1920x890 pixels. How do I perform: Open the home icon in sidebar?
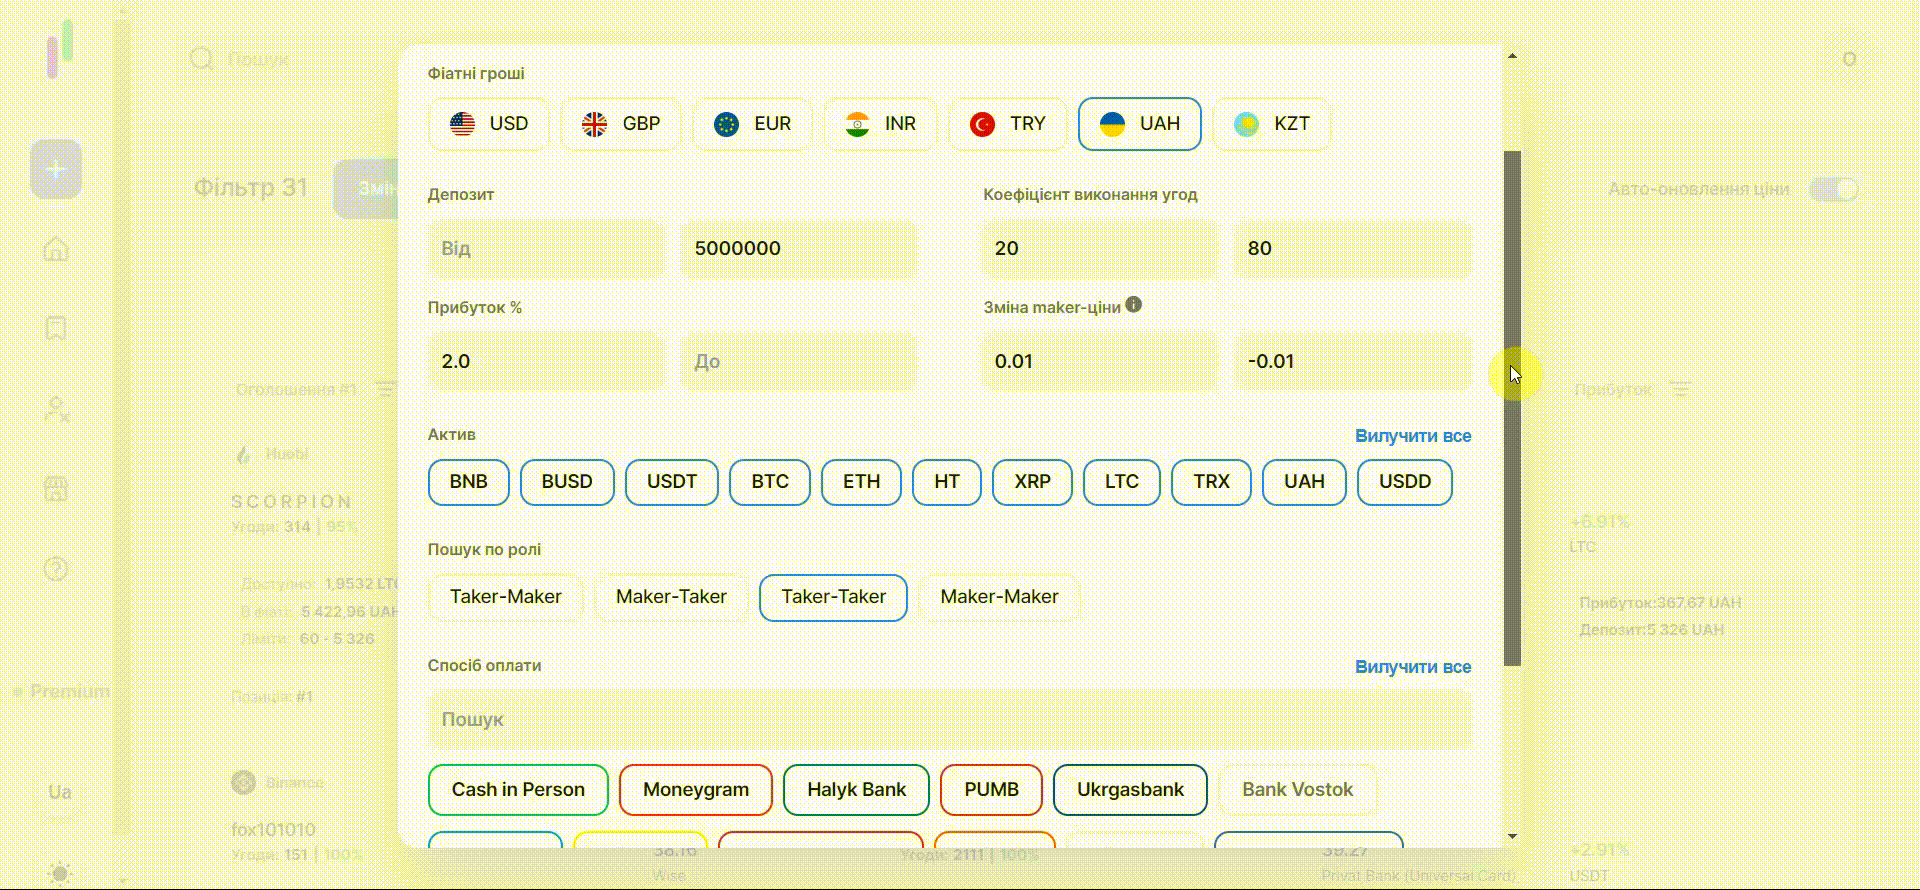[x=56, y=249]
